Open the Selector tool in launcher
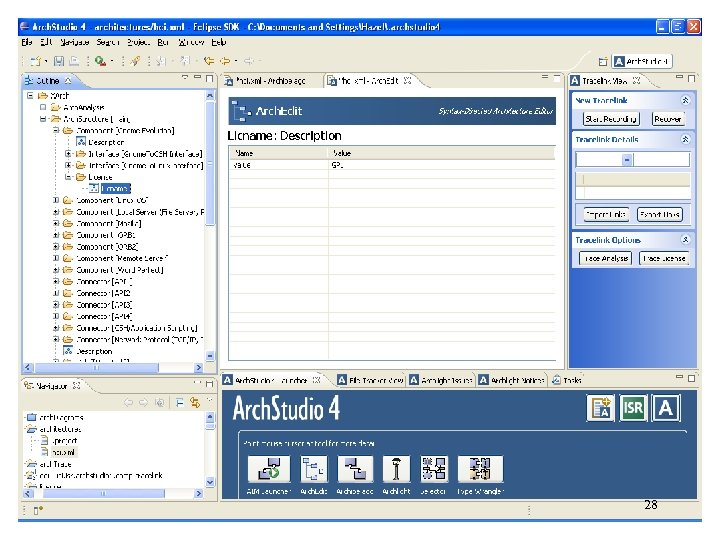Screen dimensions: 720x540 point(433,468)
